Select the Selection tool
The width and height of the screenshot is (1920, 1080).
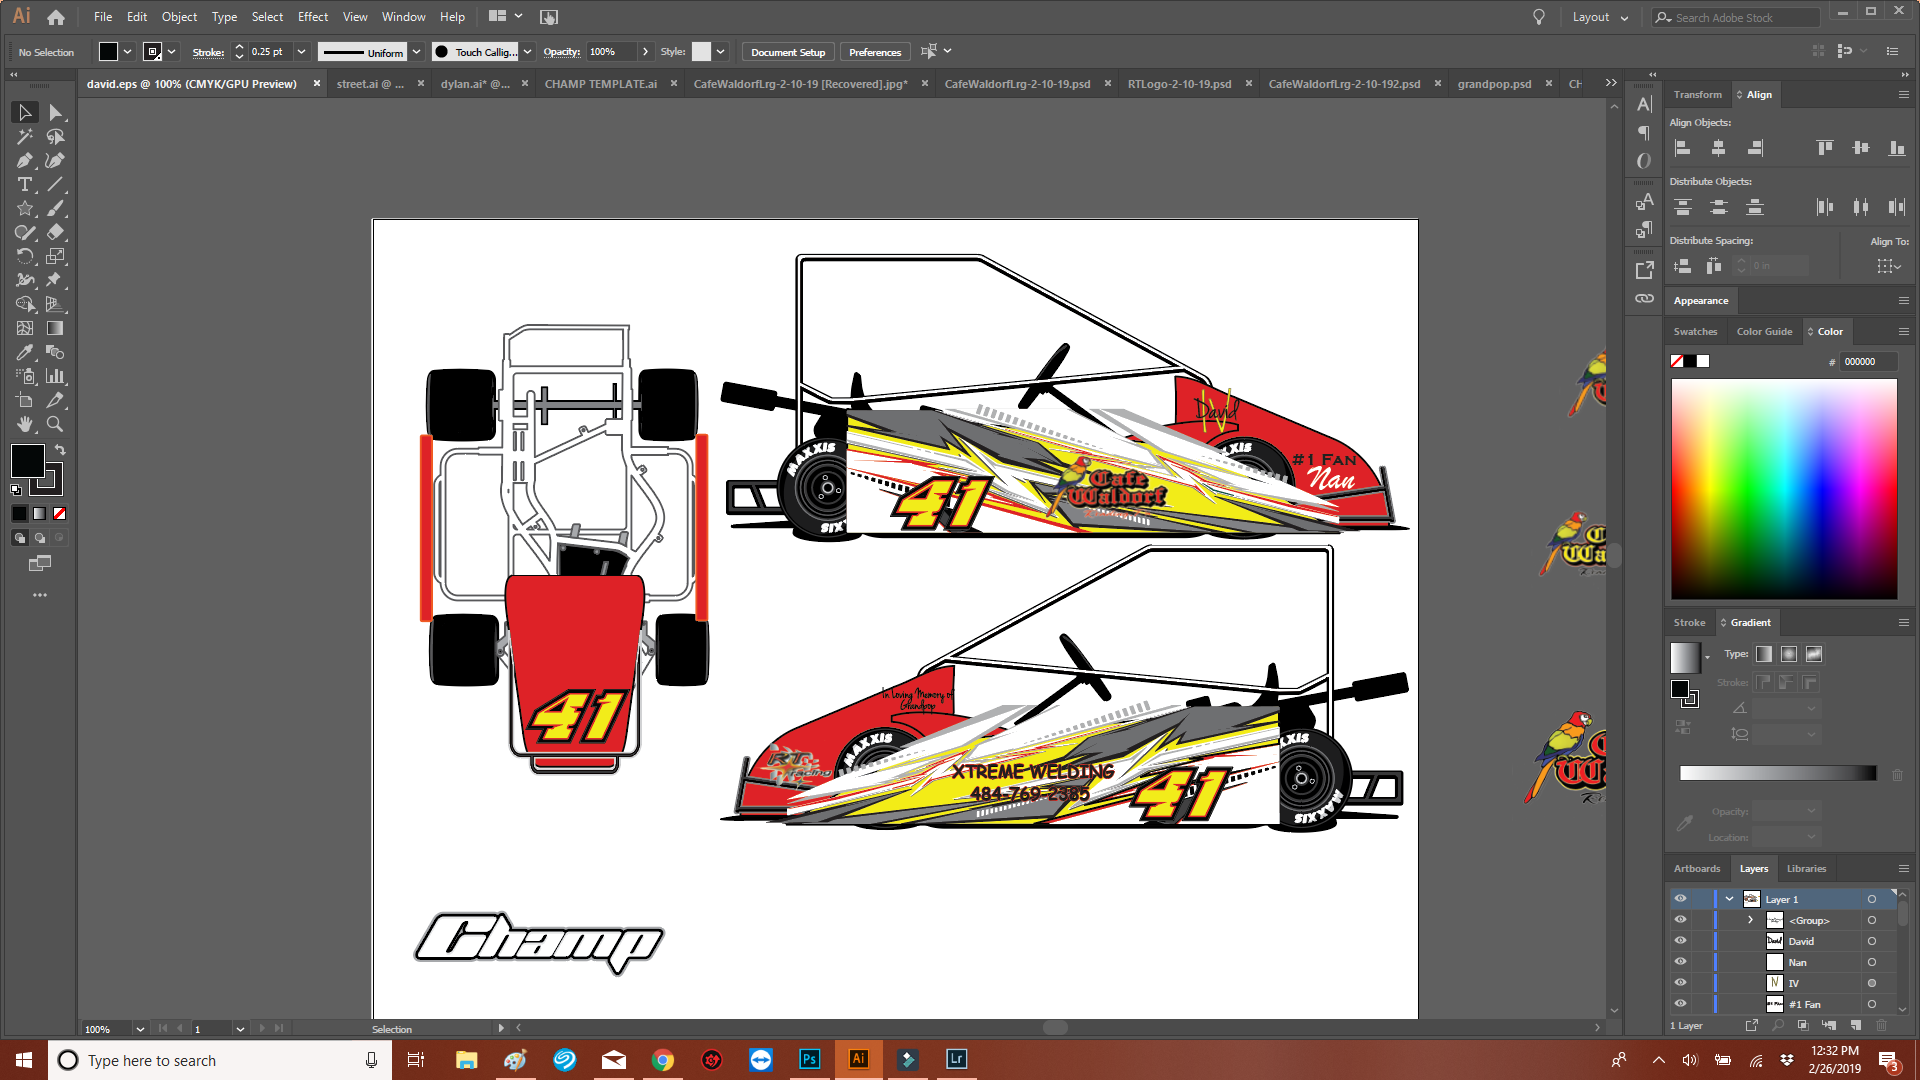25,112
